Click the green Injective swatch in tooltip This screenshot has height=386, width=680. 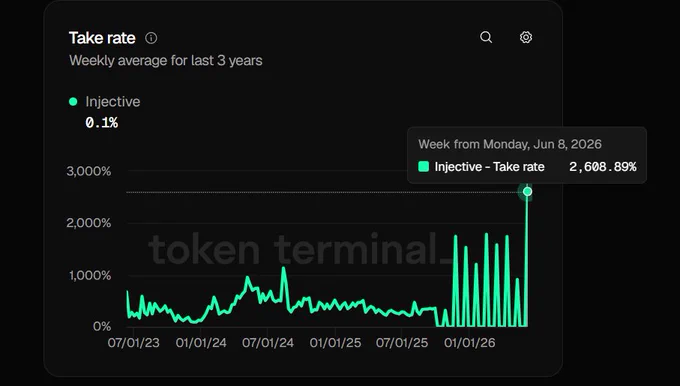423,167
